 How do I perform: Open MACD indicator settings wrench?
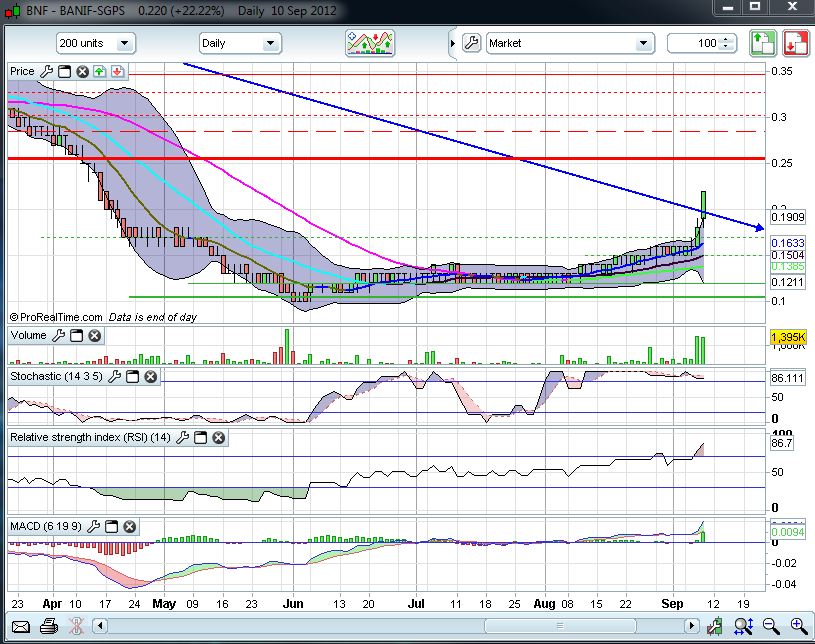click(95, 526)
